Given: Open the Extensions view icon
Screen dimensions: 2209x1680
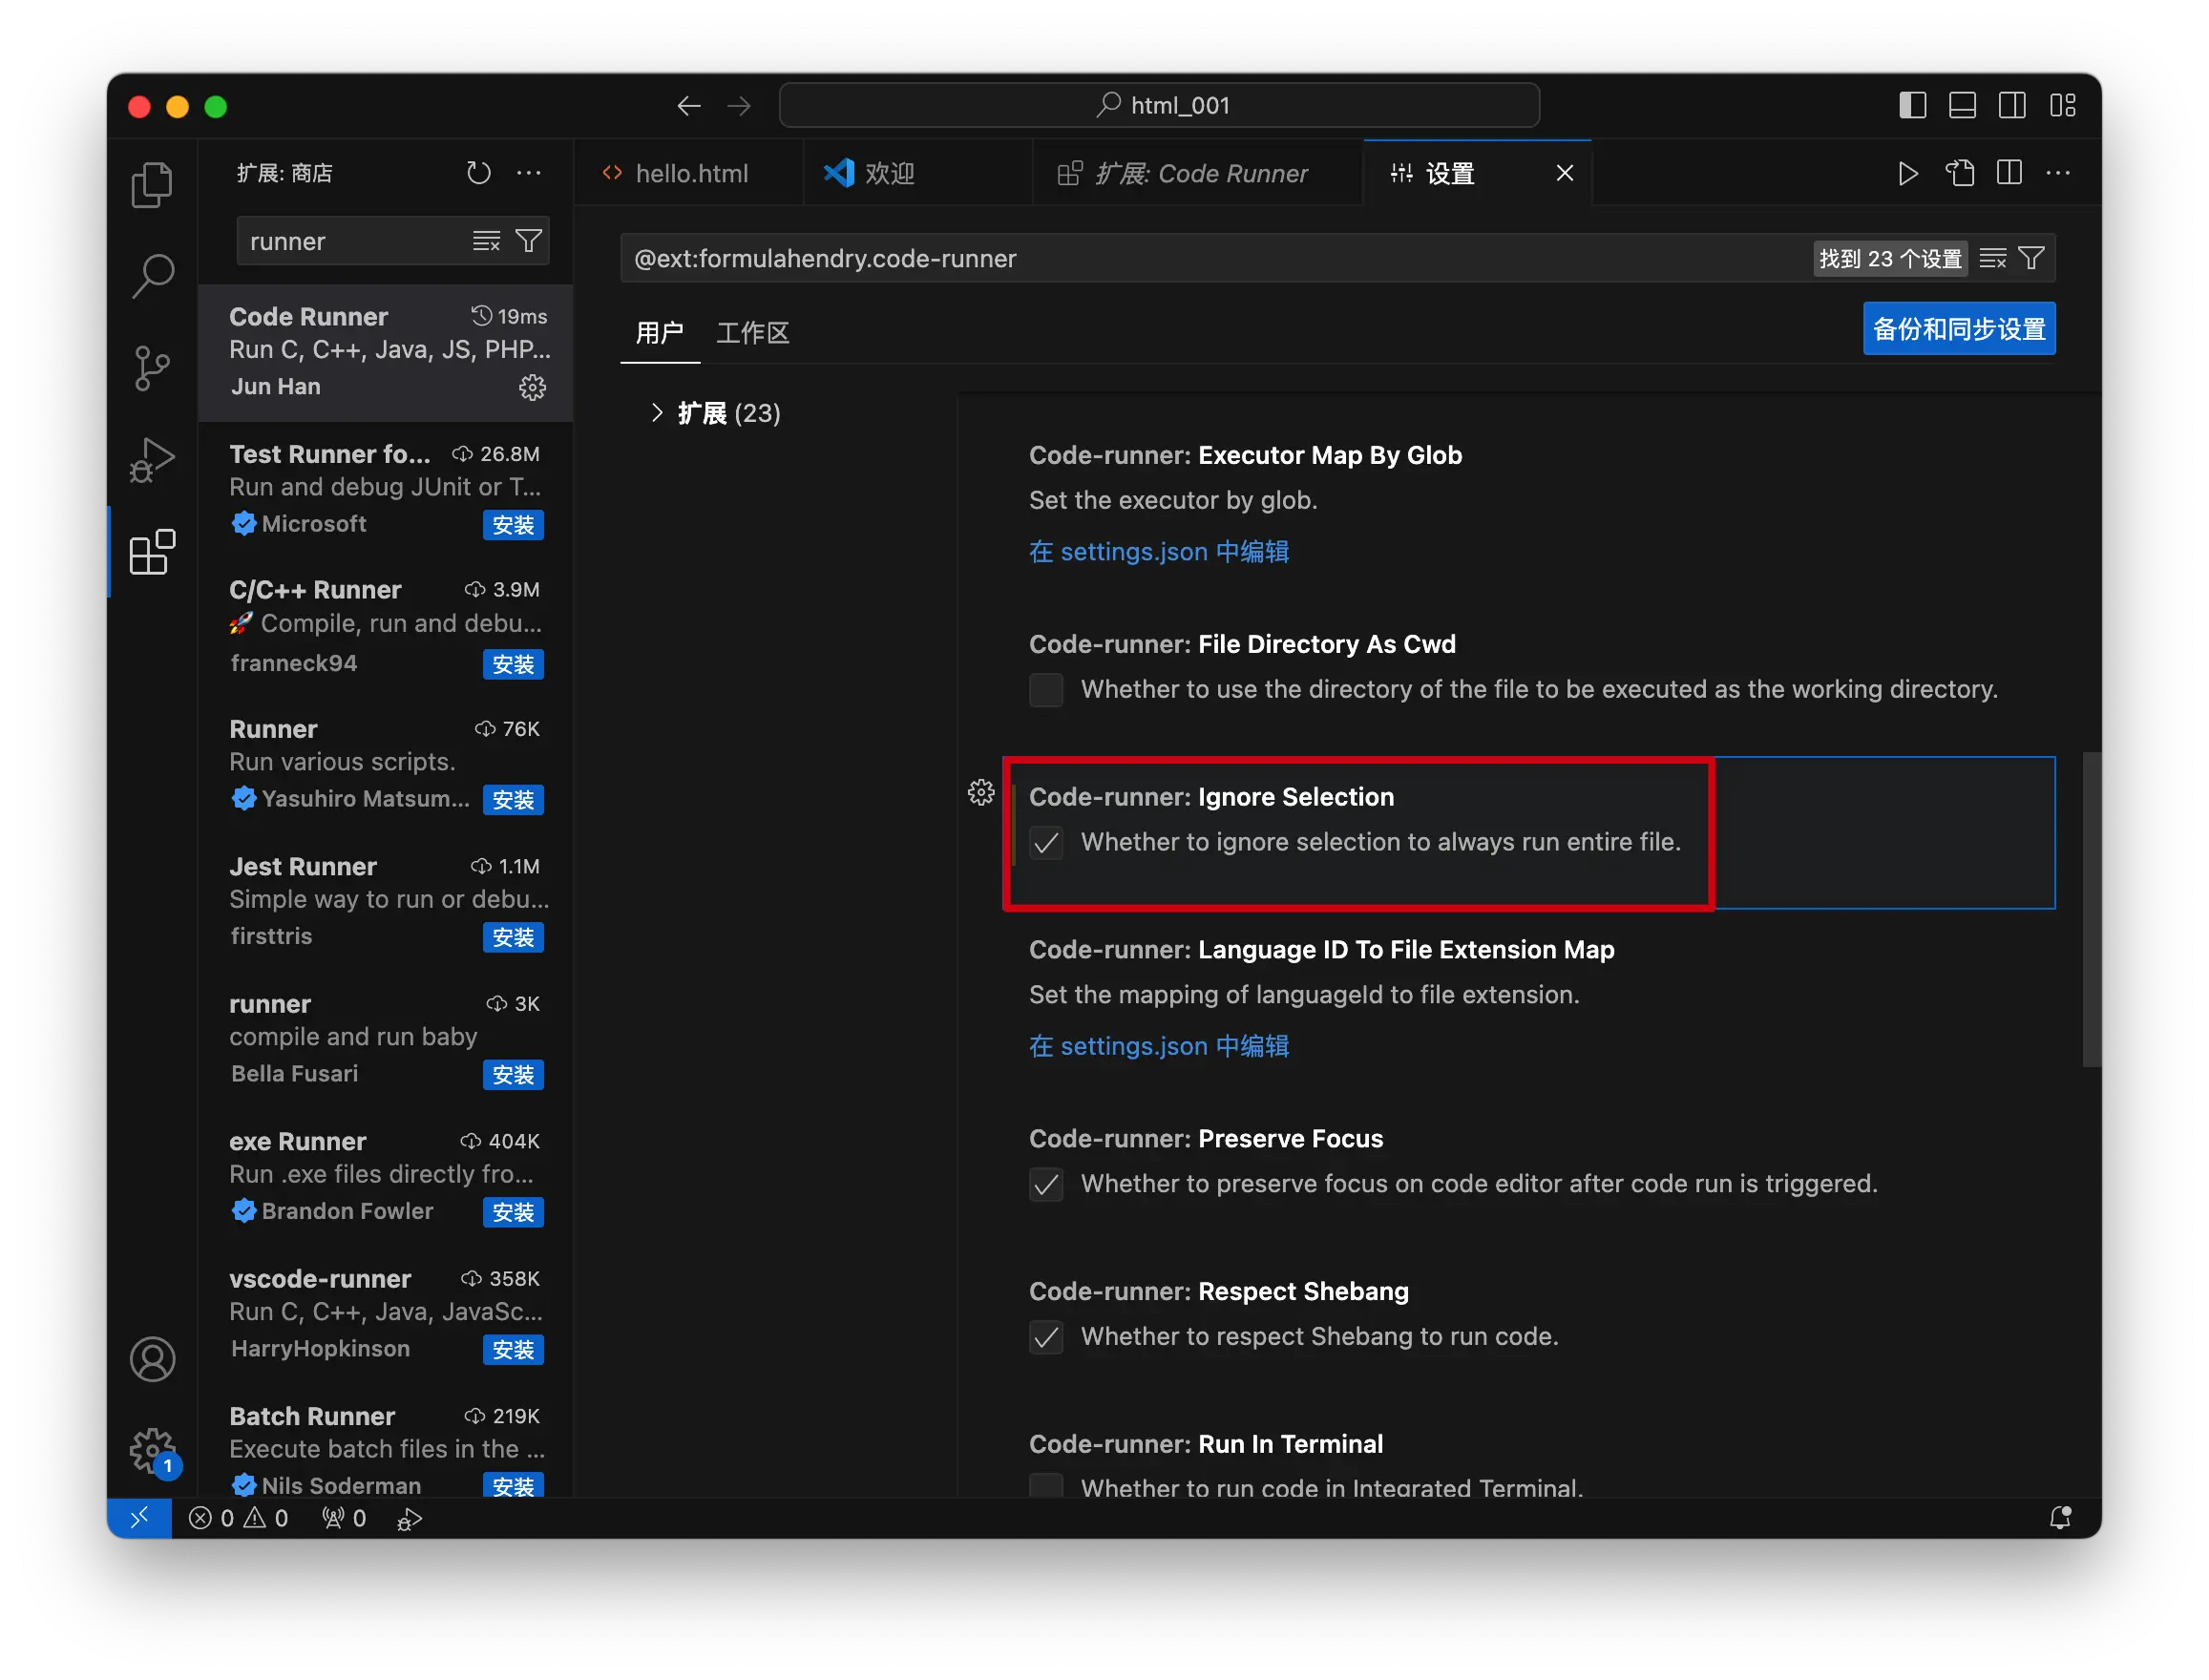Looking at the screenshot, I should click(152, 552).
